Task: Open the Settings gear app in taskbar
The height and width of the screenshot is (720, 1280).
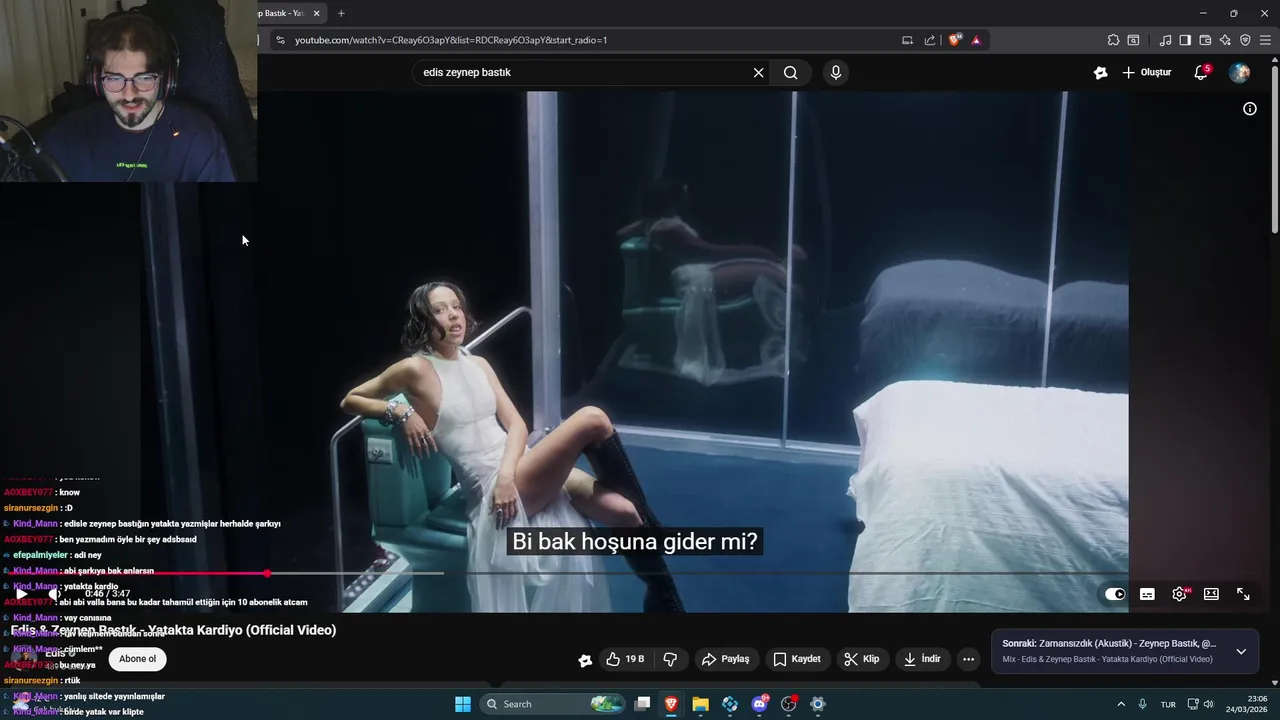Action: coord(817,704)
